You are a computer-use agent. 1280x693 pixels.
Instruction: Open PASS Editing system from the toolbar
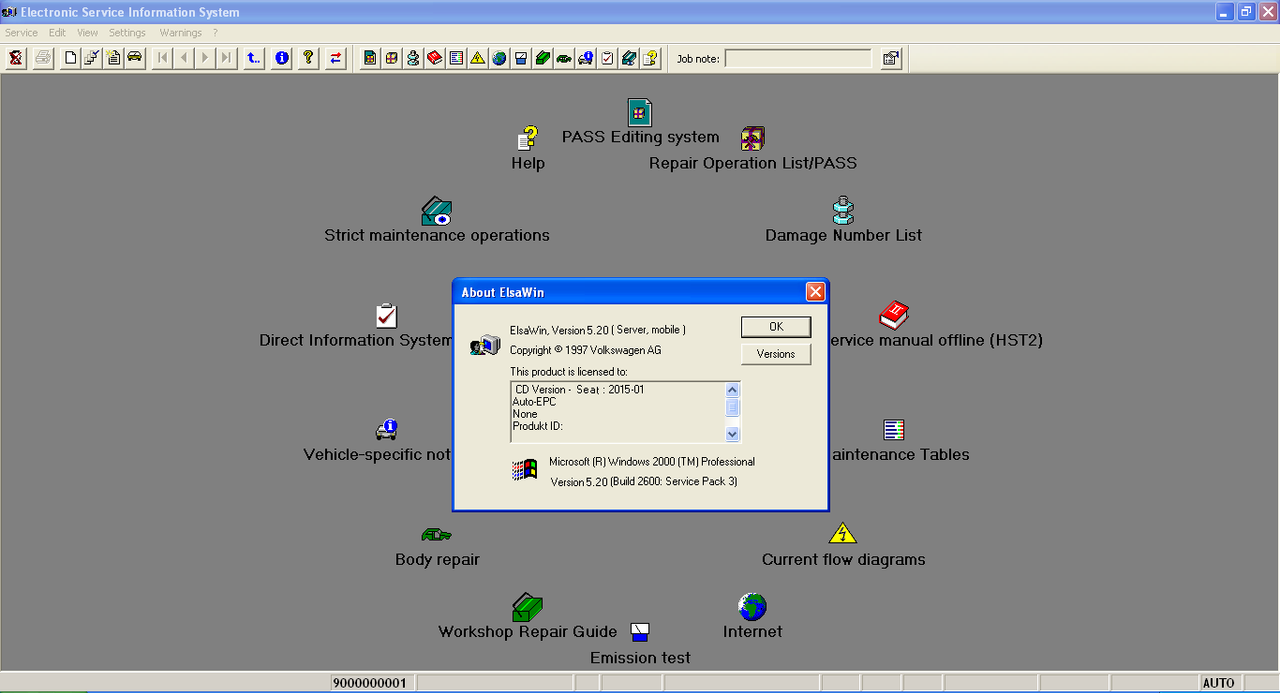click(370, 58)
